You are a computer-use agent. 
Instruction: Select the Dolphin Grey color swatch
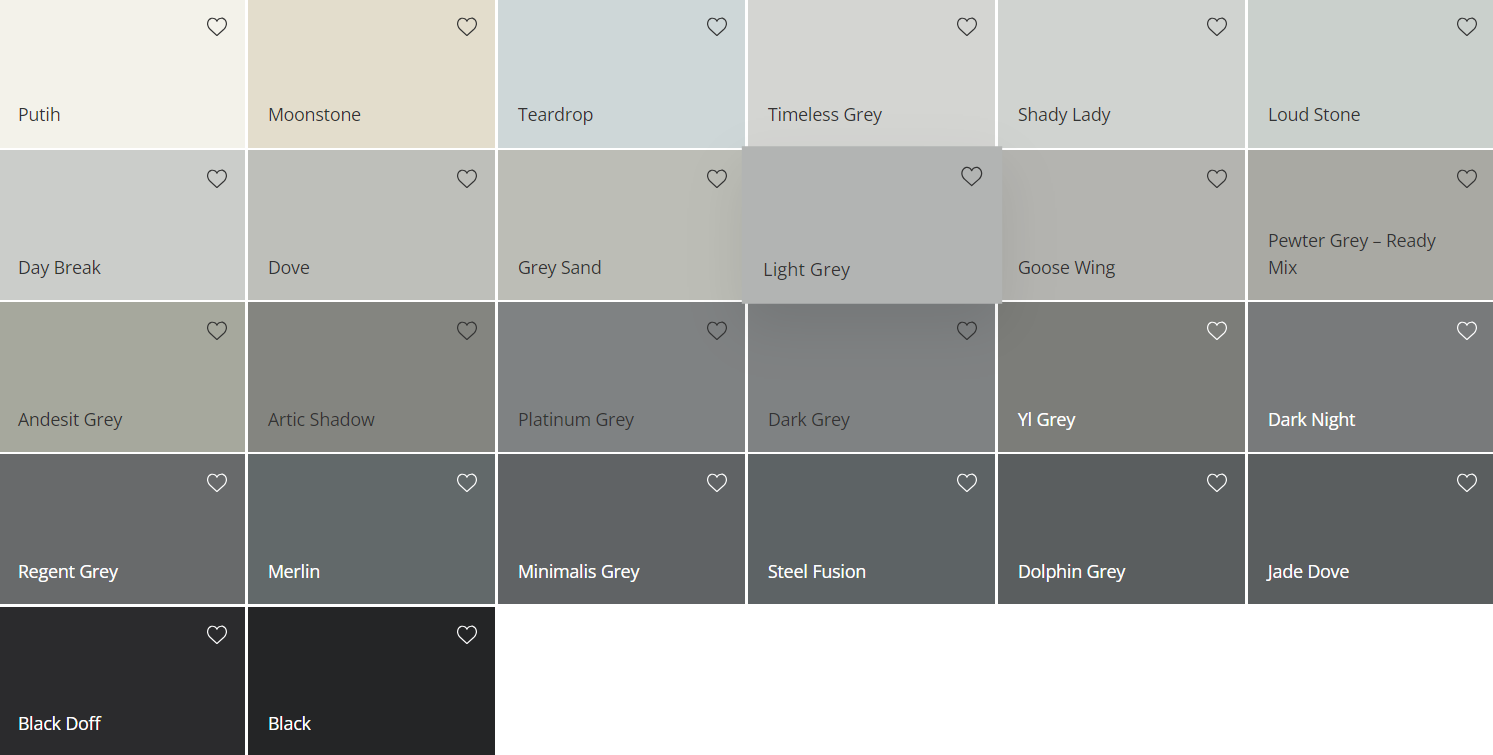[x=1121, y=529]
